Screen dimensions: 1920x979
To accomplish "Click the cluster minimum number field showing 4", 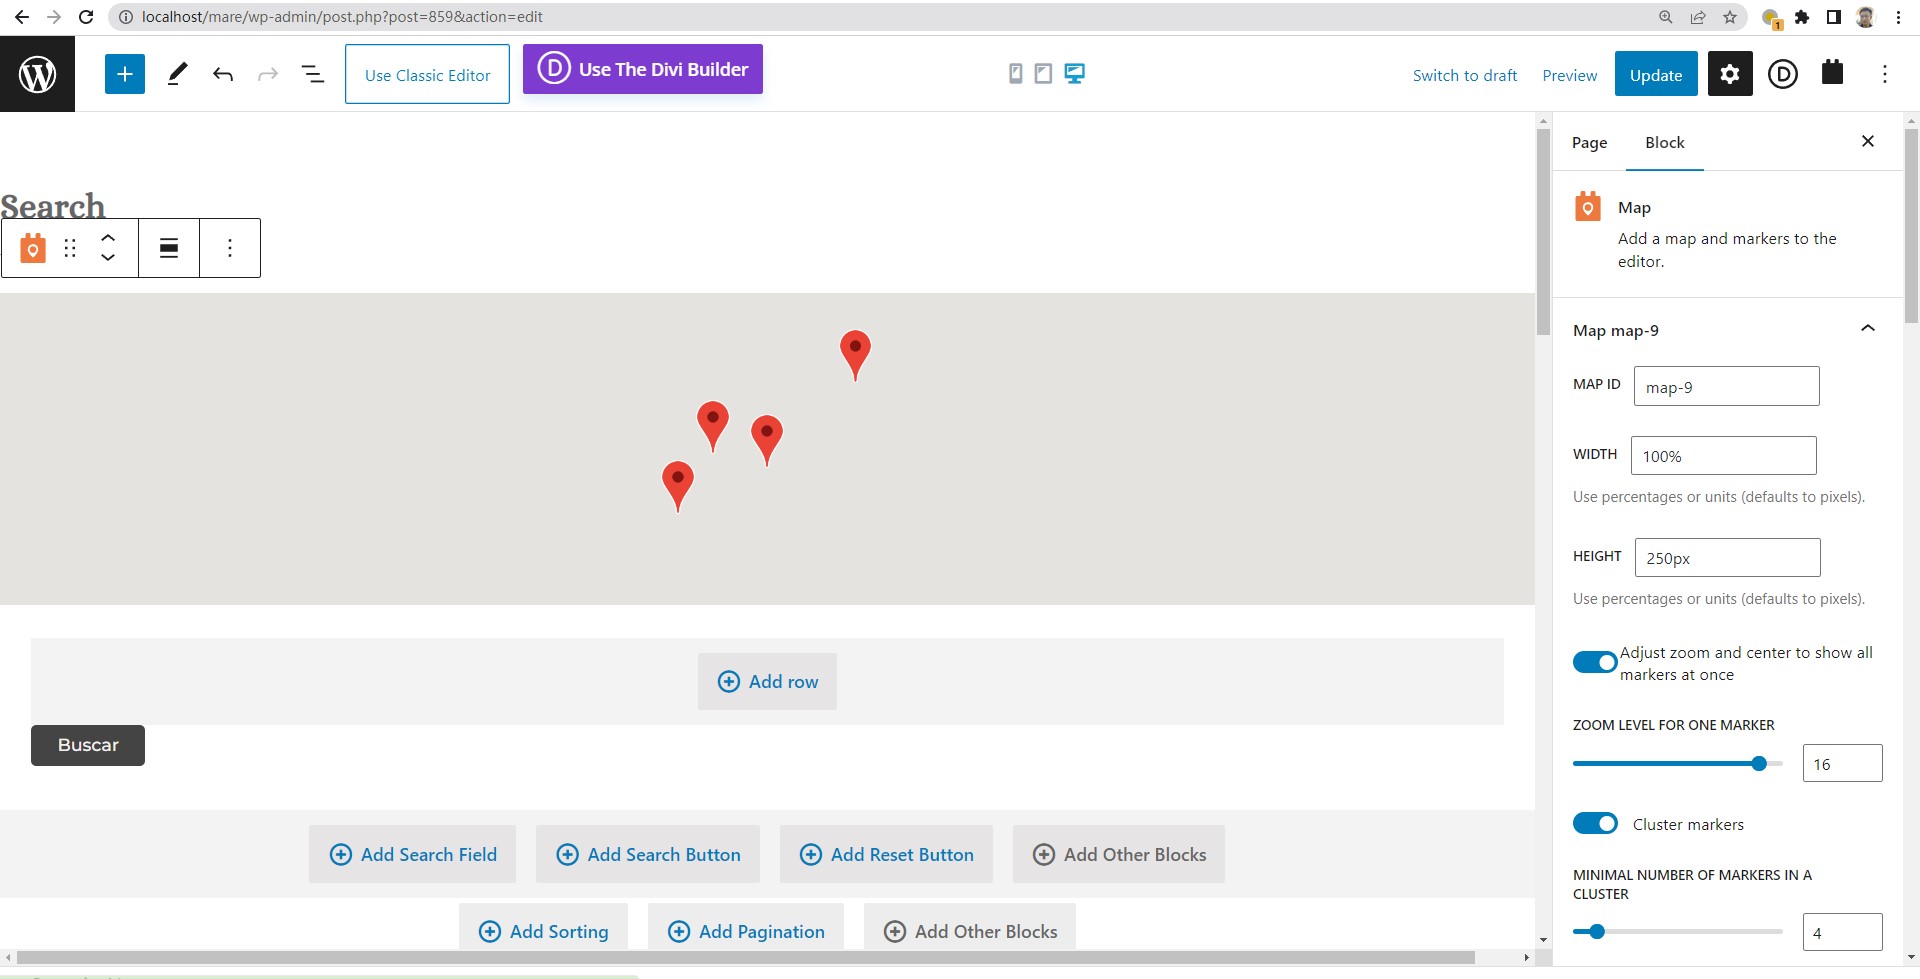I will (1842, 932).
